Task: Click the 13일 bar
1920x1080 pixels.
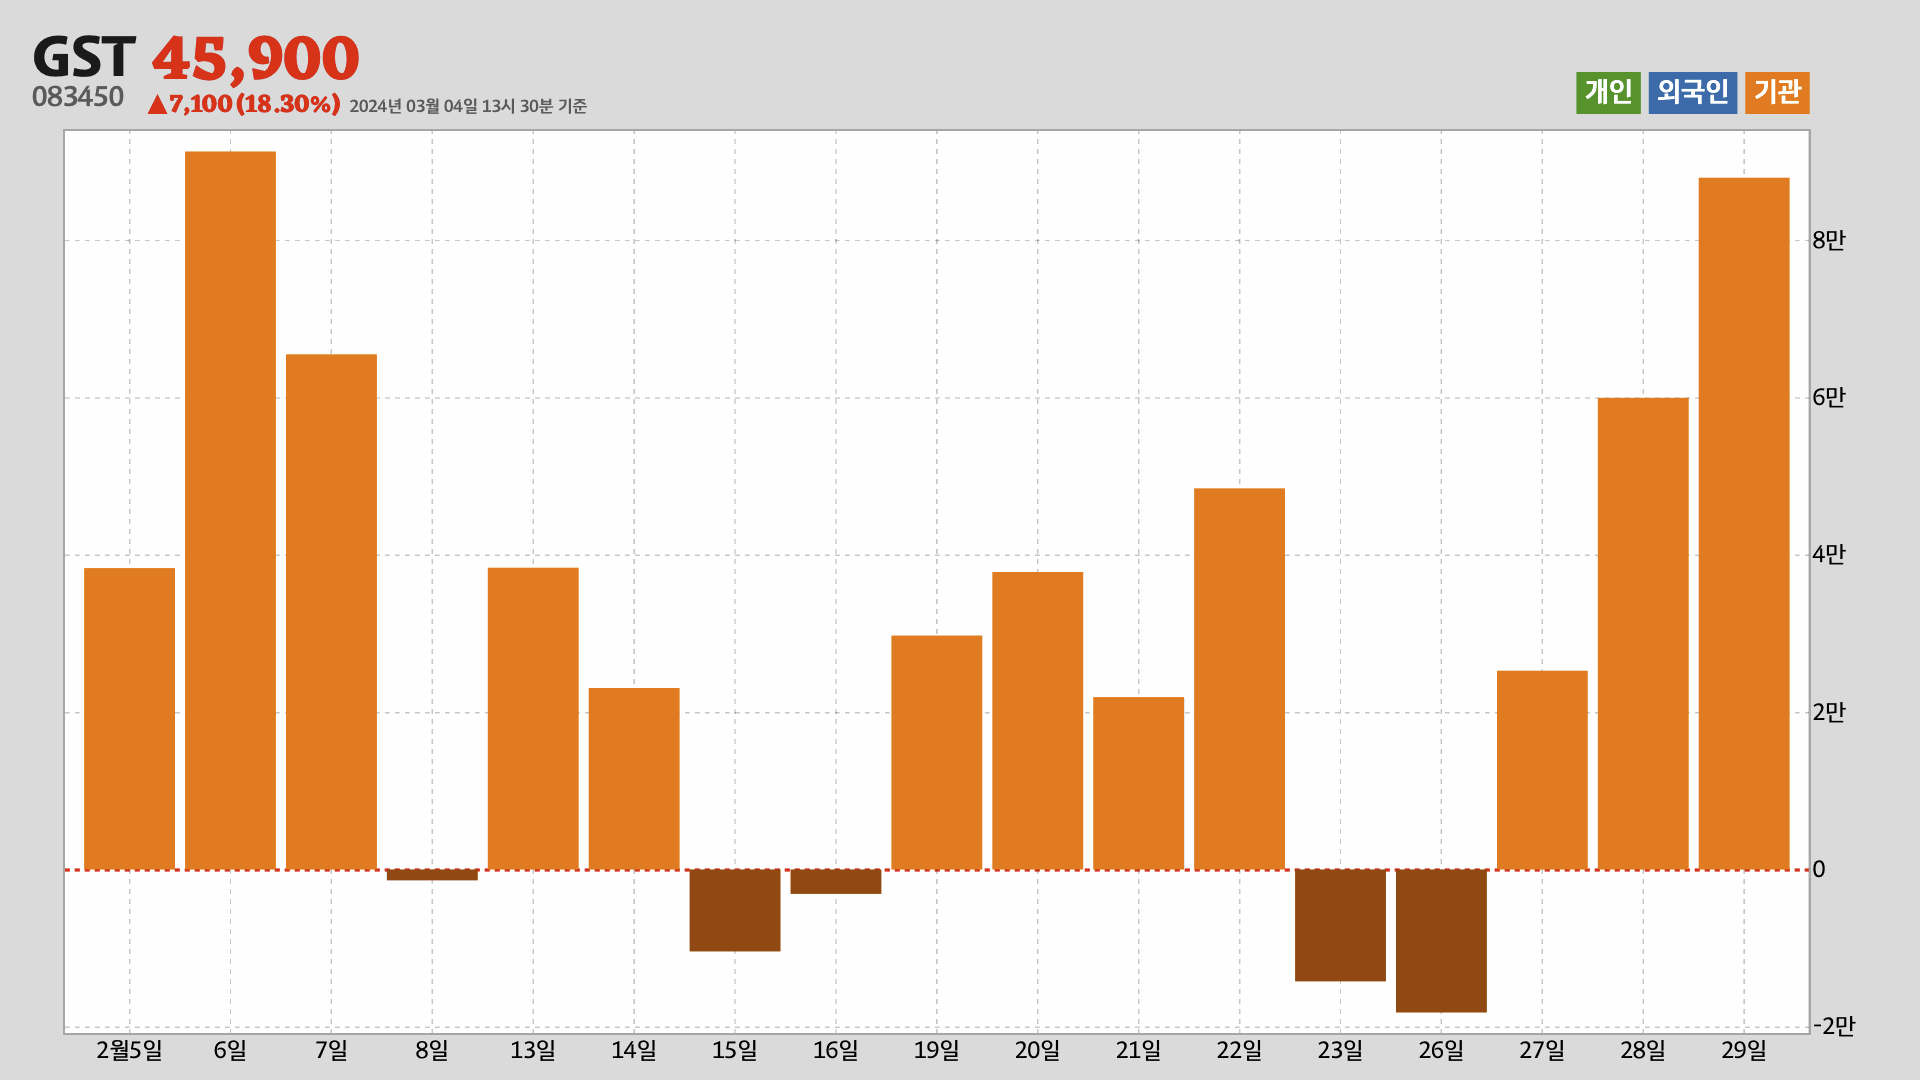Action: [x=533, y=719]
